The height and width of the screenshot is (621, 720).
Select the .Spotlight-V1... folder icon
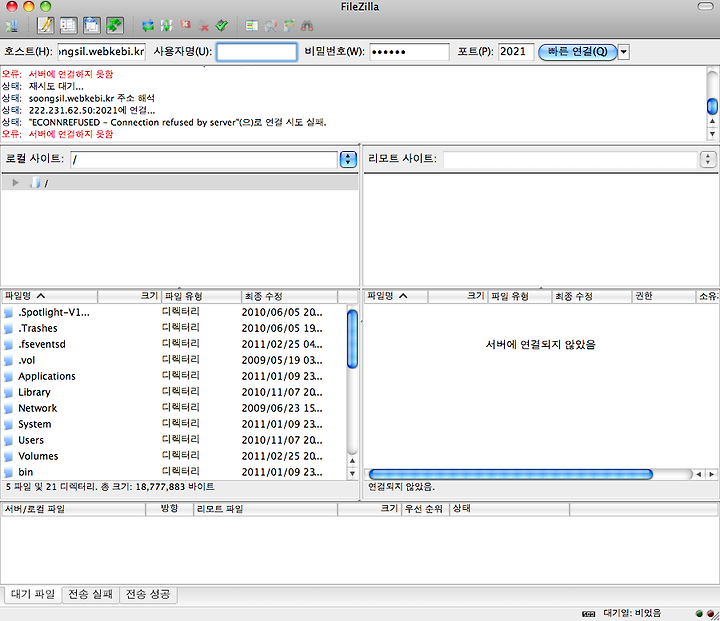point(8,313)
